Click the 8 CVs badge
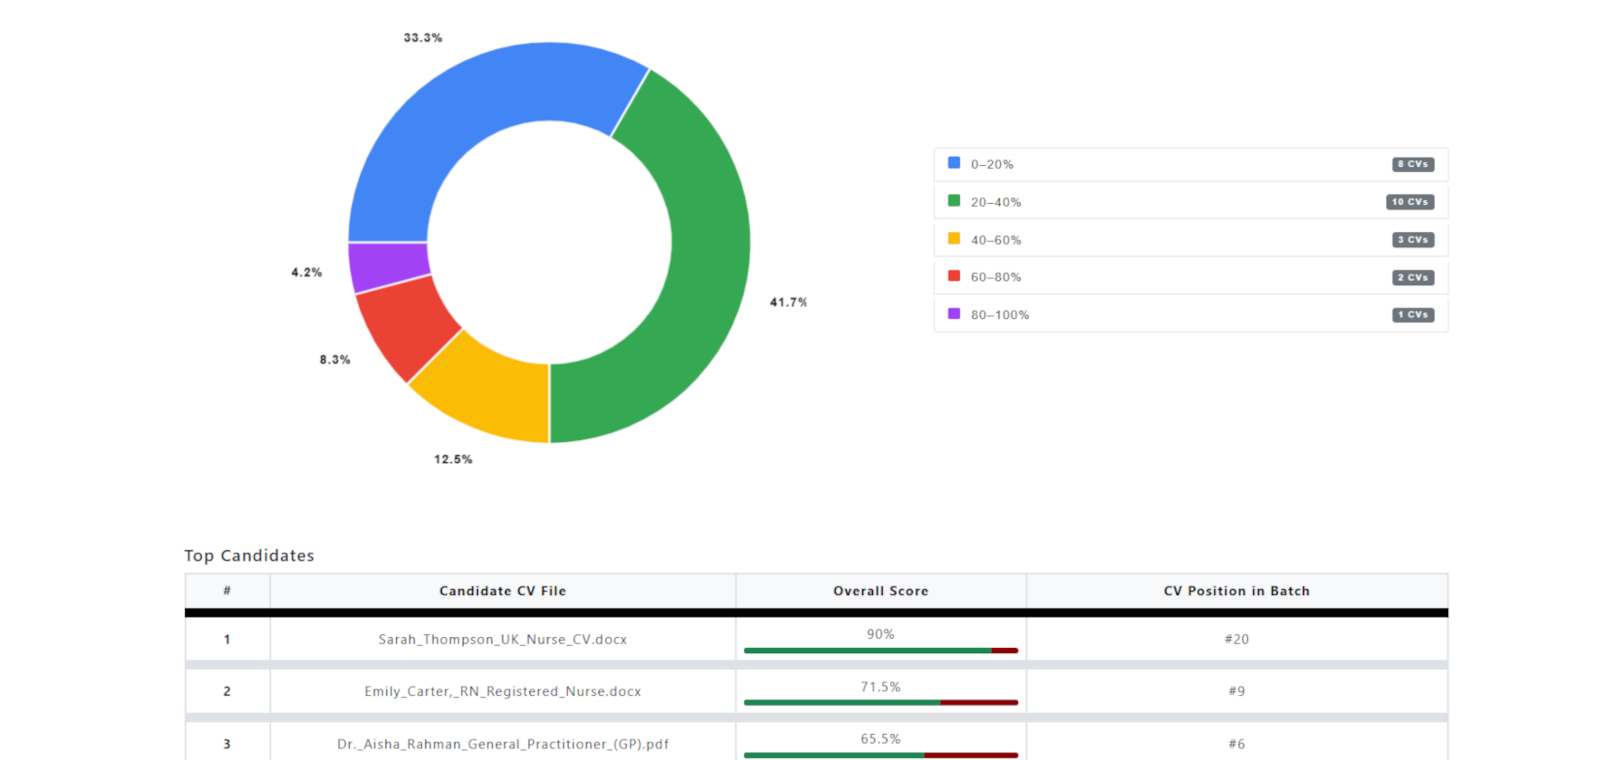The image size is (1600, 760). [x=1413, y=164]
